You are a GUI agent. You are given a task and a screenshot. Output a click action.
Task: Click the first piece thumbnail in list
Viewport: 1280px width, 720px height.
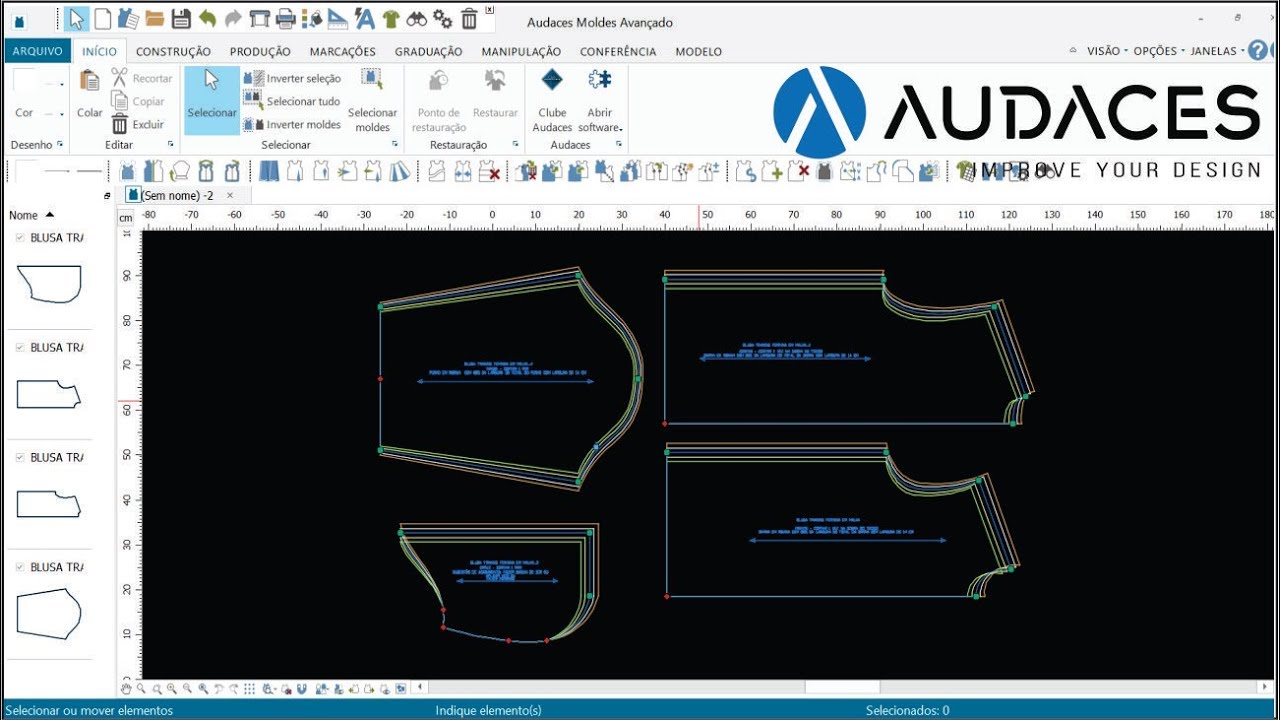click(x=49, y=284)
